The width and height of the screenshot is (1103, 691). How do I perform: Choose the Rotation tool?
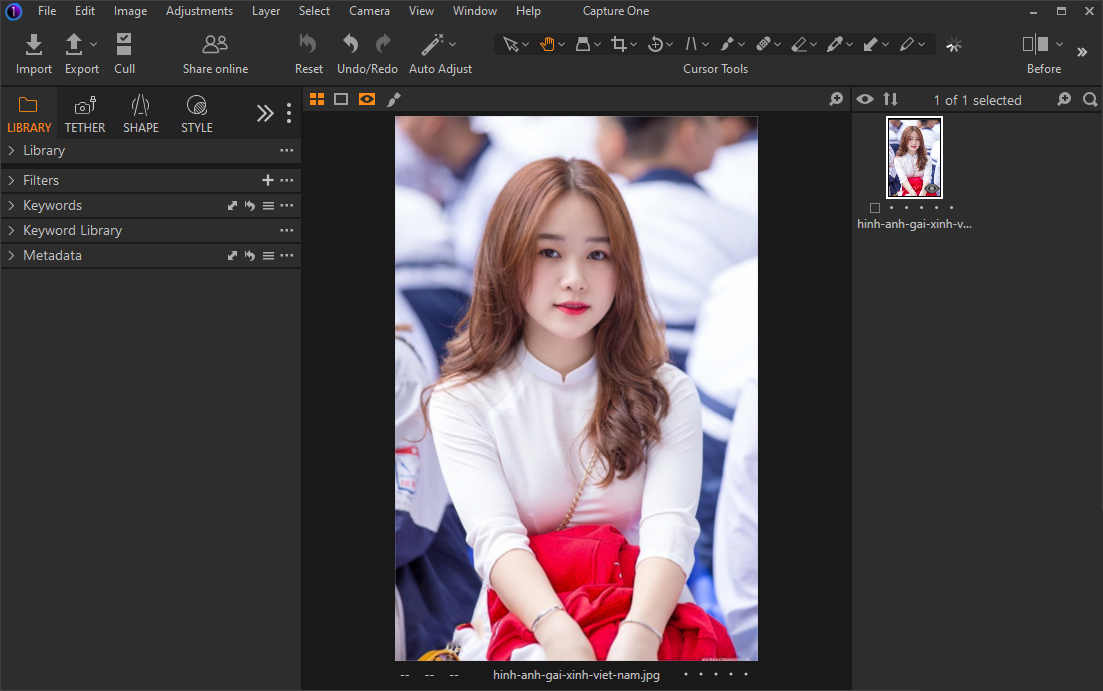(655, 44)
